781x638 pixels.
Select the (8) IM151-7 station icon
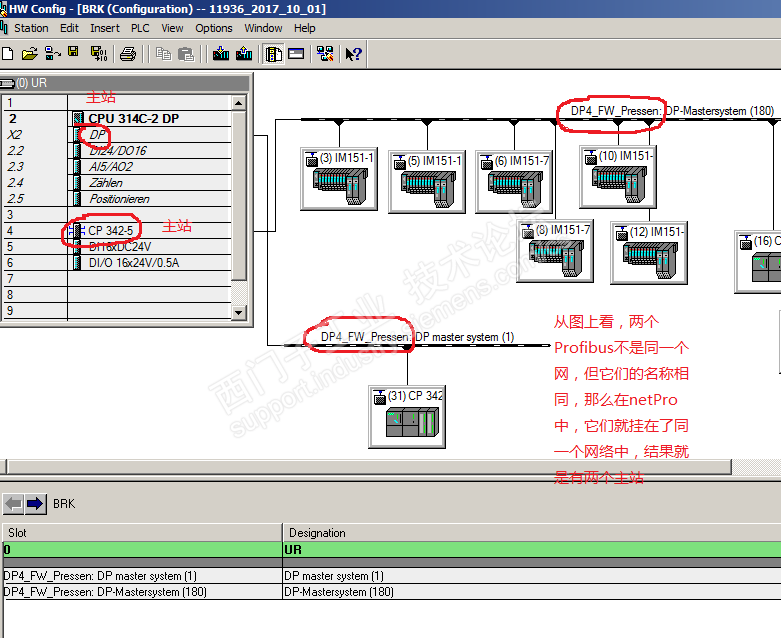tap(555, 251)
